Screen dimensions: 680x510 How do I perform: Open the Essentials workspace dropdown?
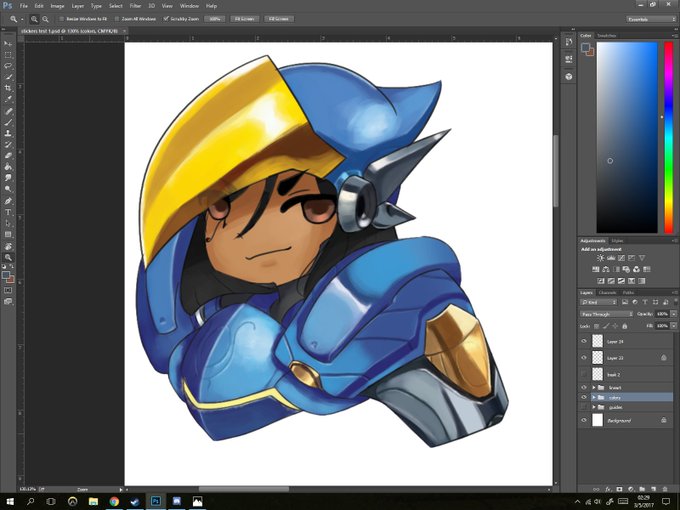coord(651,19)
